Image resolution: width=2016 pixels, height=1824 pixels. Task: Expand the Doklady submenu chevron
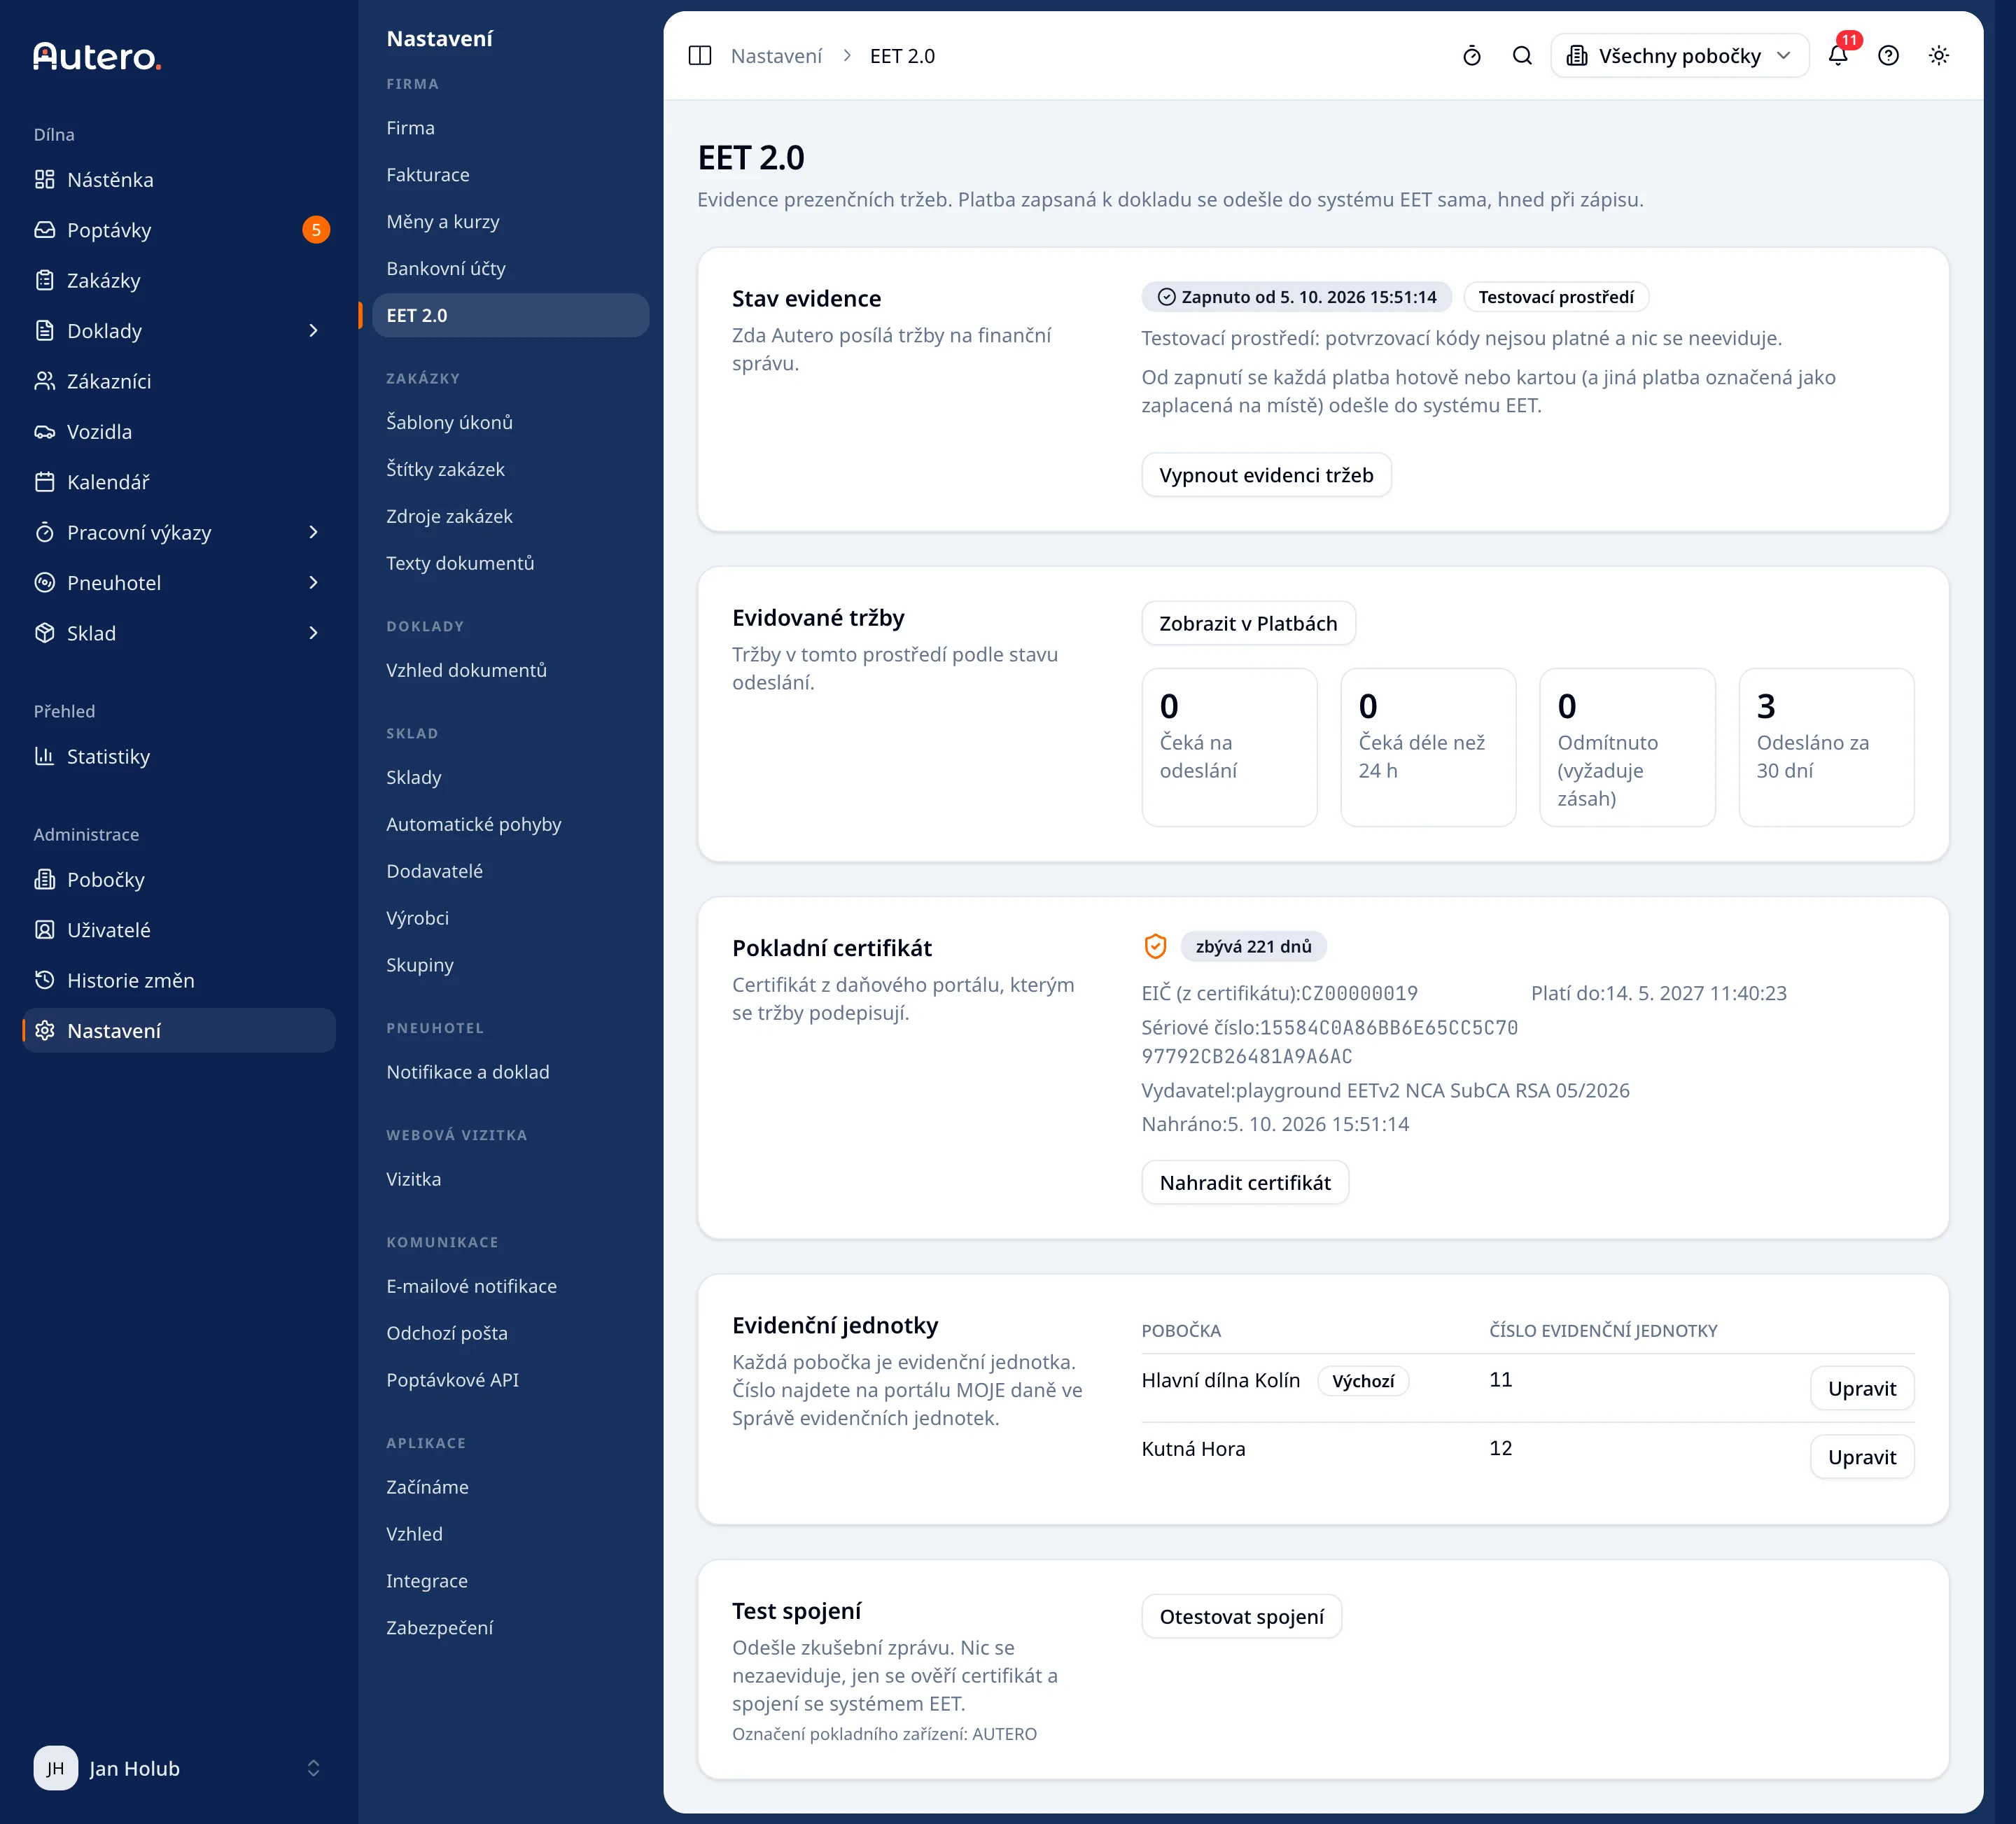pyautogui.click(x=313, y=331)
